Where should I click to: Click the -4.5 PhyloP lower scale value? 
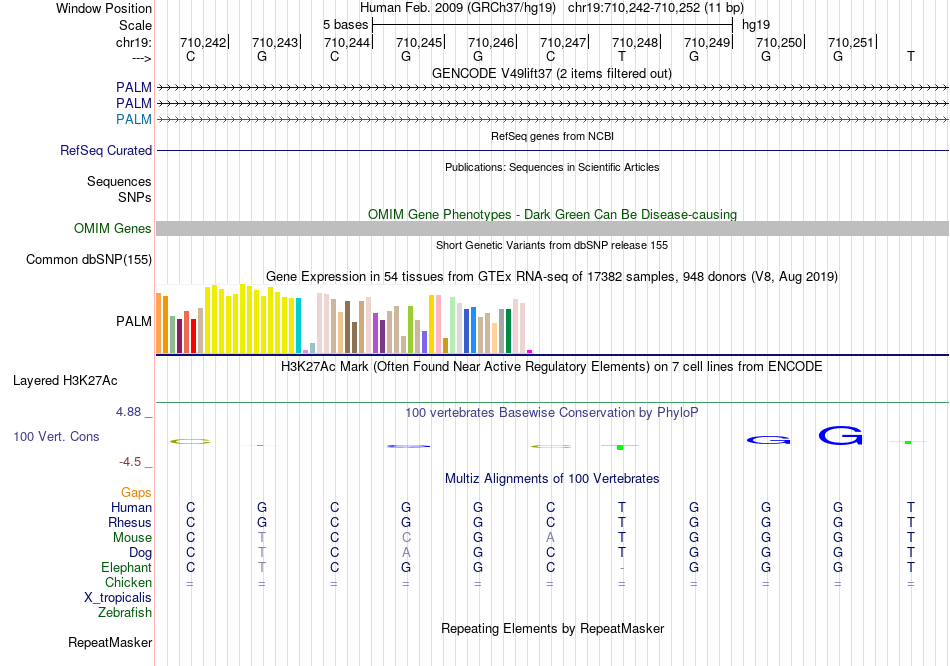point(130,462)
